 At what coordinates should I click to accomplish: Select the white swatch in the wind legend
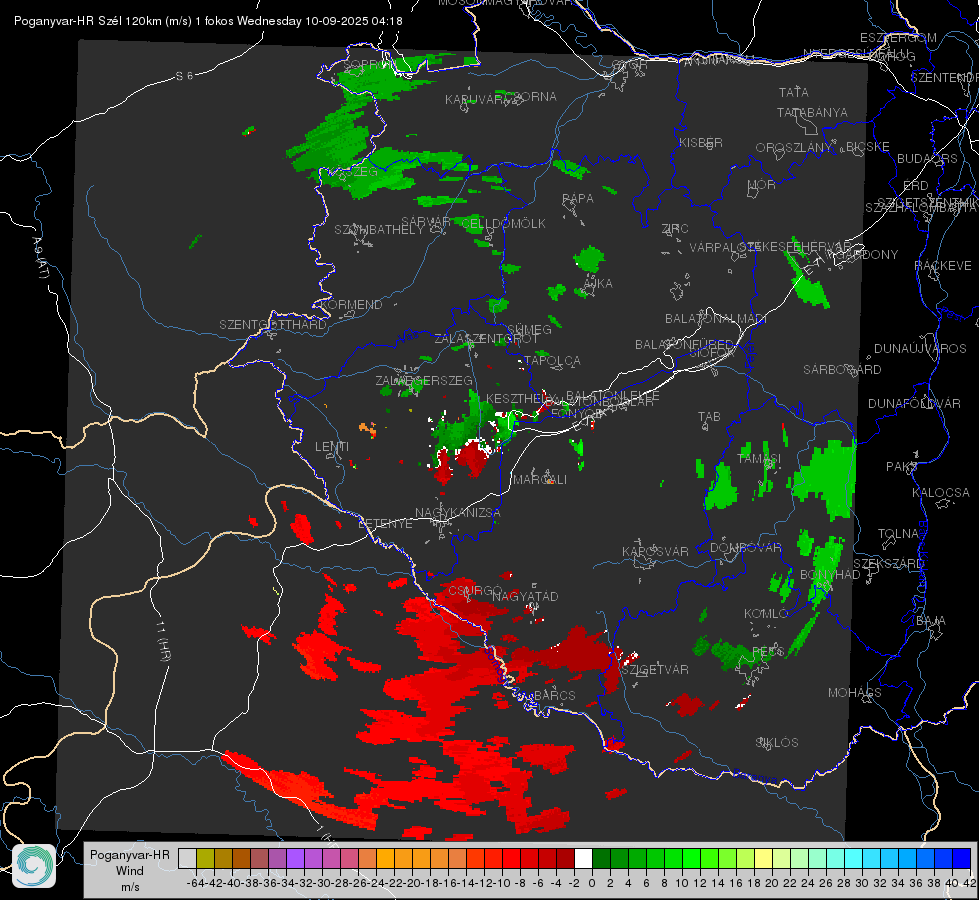[583, 858]
